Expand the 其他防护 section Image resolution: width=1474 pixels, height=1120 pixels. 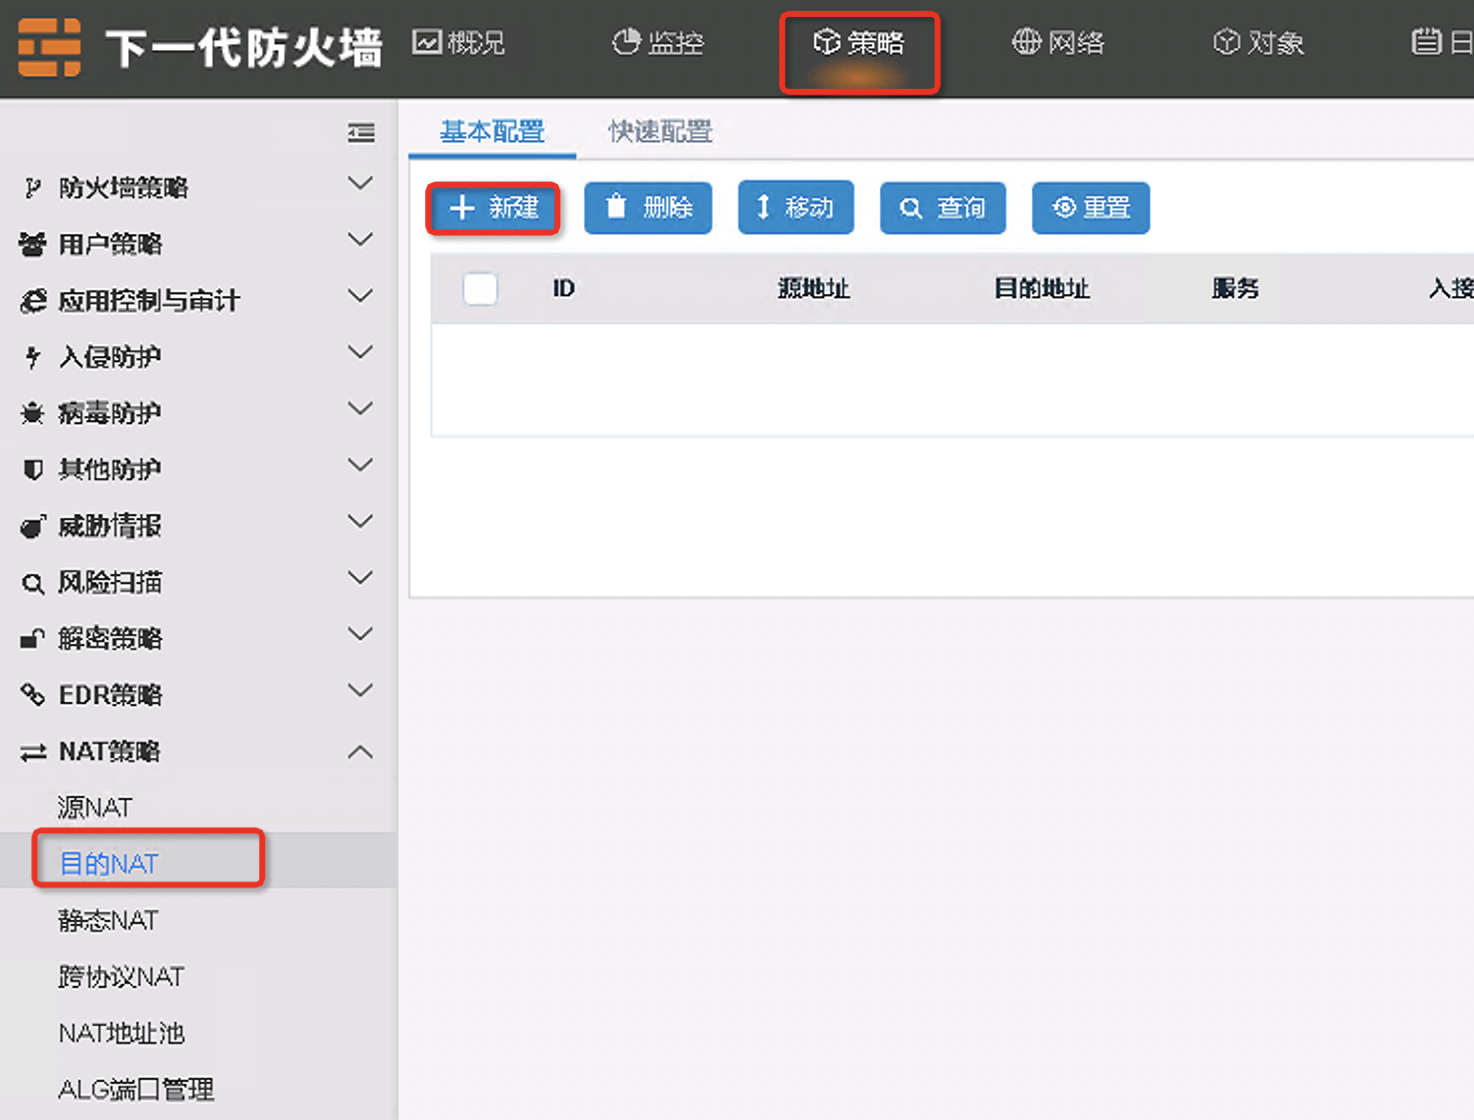[x=358, y=464]
